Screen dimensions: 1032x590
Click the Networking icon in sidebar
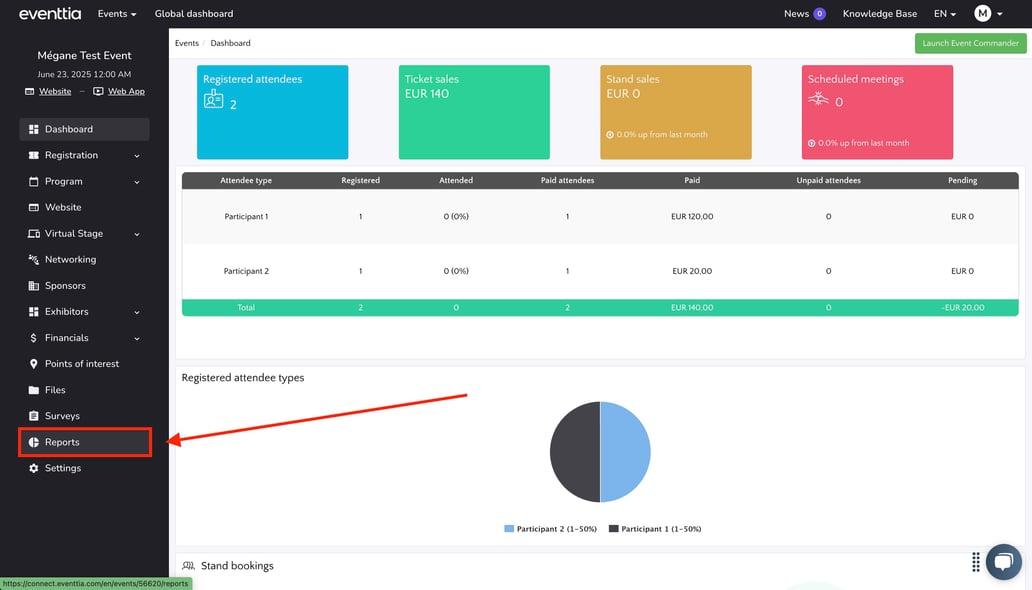34,259
